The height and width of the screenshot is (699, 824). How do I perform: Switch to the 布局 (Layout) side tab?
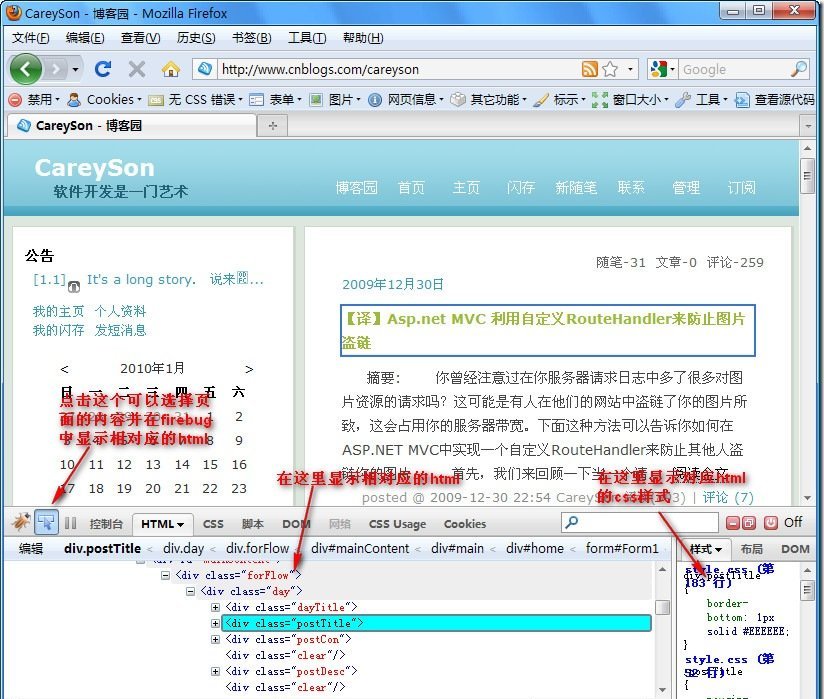coord(751,549)
